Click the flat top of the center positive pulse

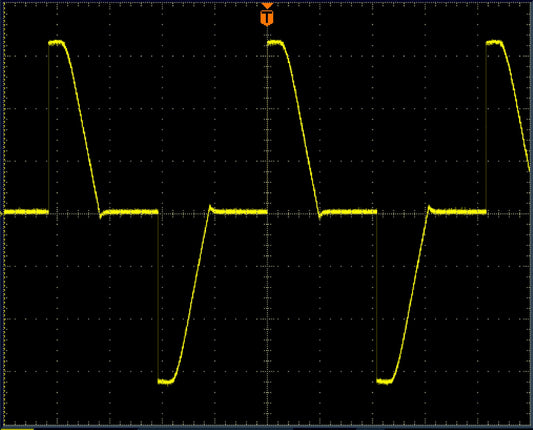click(x=275, y=43)
